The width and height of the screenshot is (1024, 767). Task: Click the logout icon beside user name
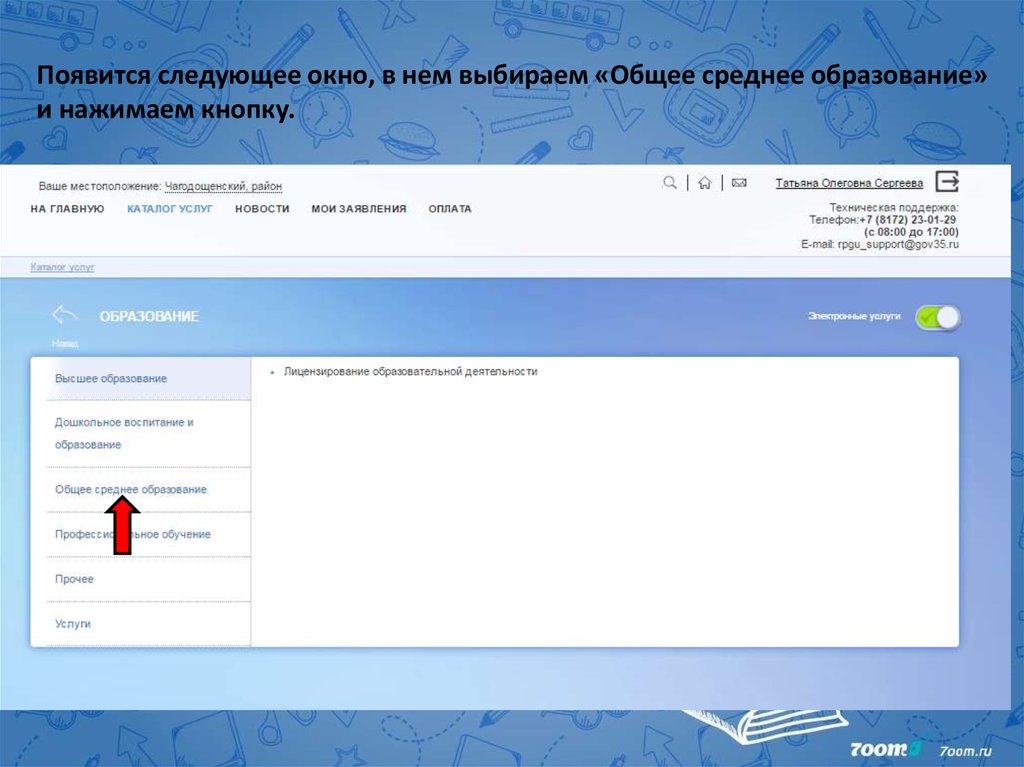coord(947,181)
